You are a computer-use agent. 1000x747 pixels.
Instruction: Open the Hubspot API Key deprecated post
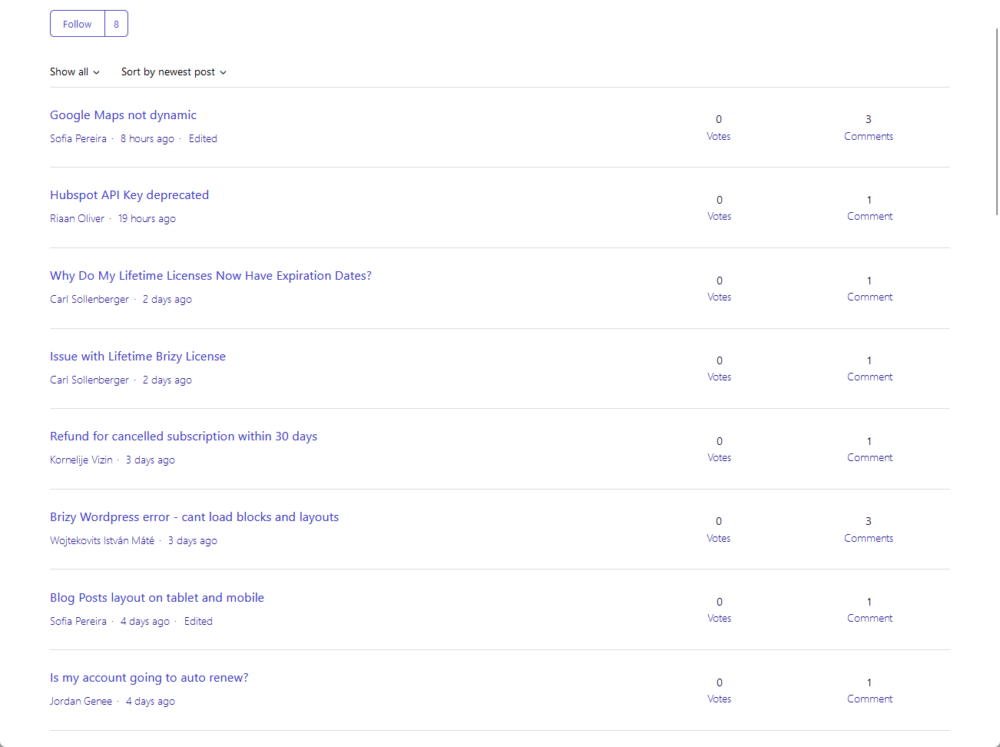tap(129, 195)
